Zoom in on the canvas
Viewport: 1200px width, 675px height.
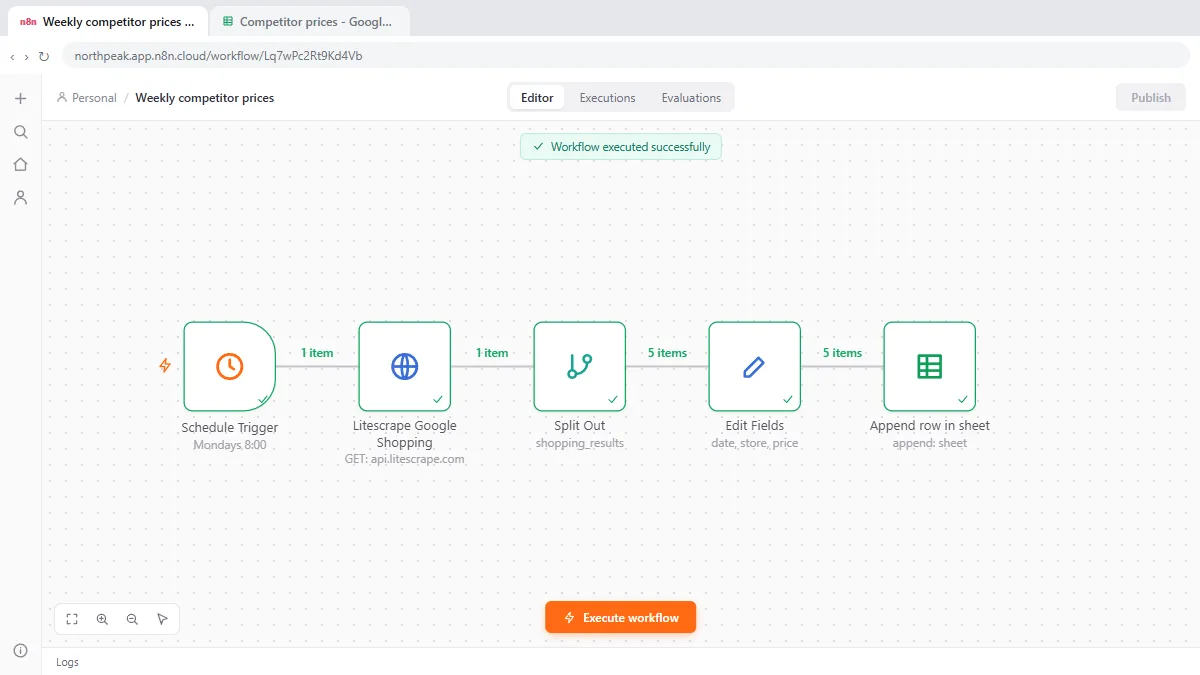(x=102, y=619)
